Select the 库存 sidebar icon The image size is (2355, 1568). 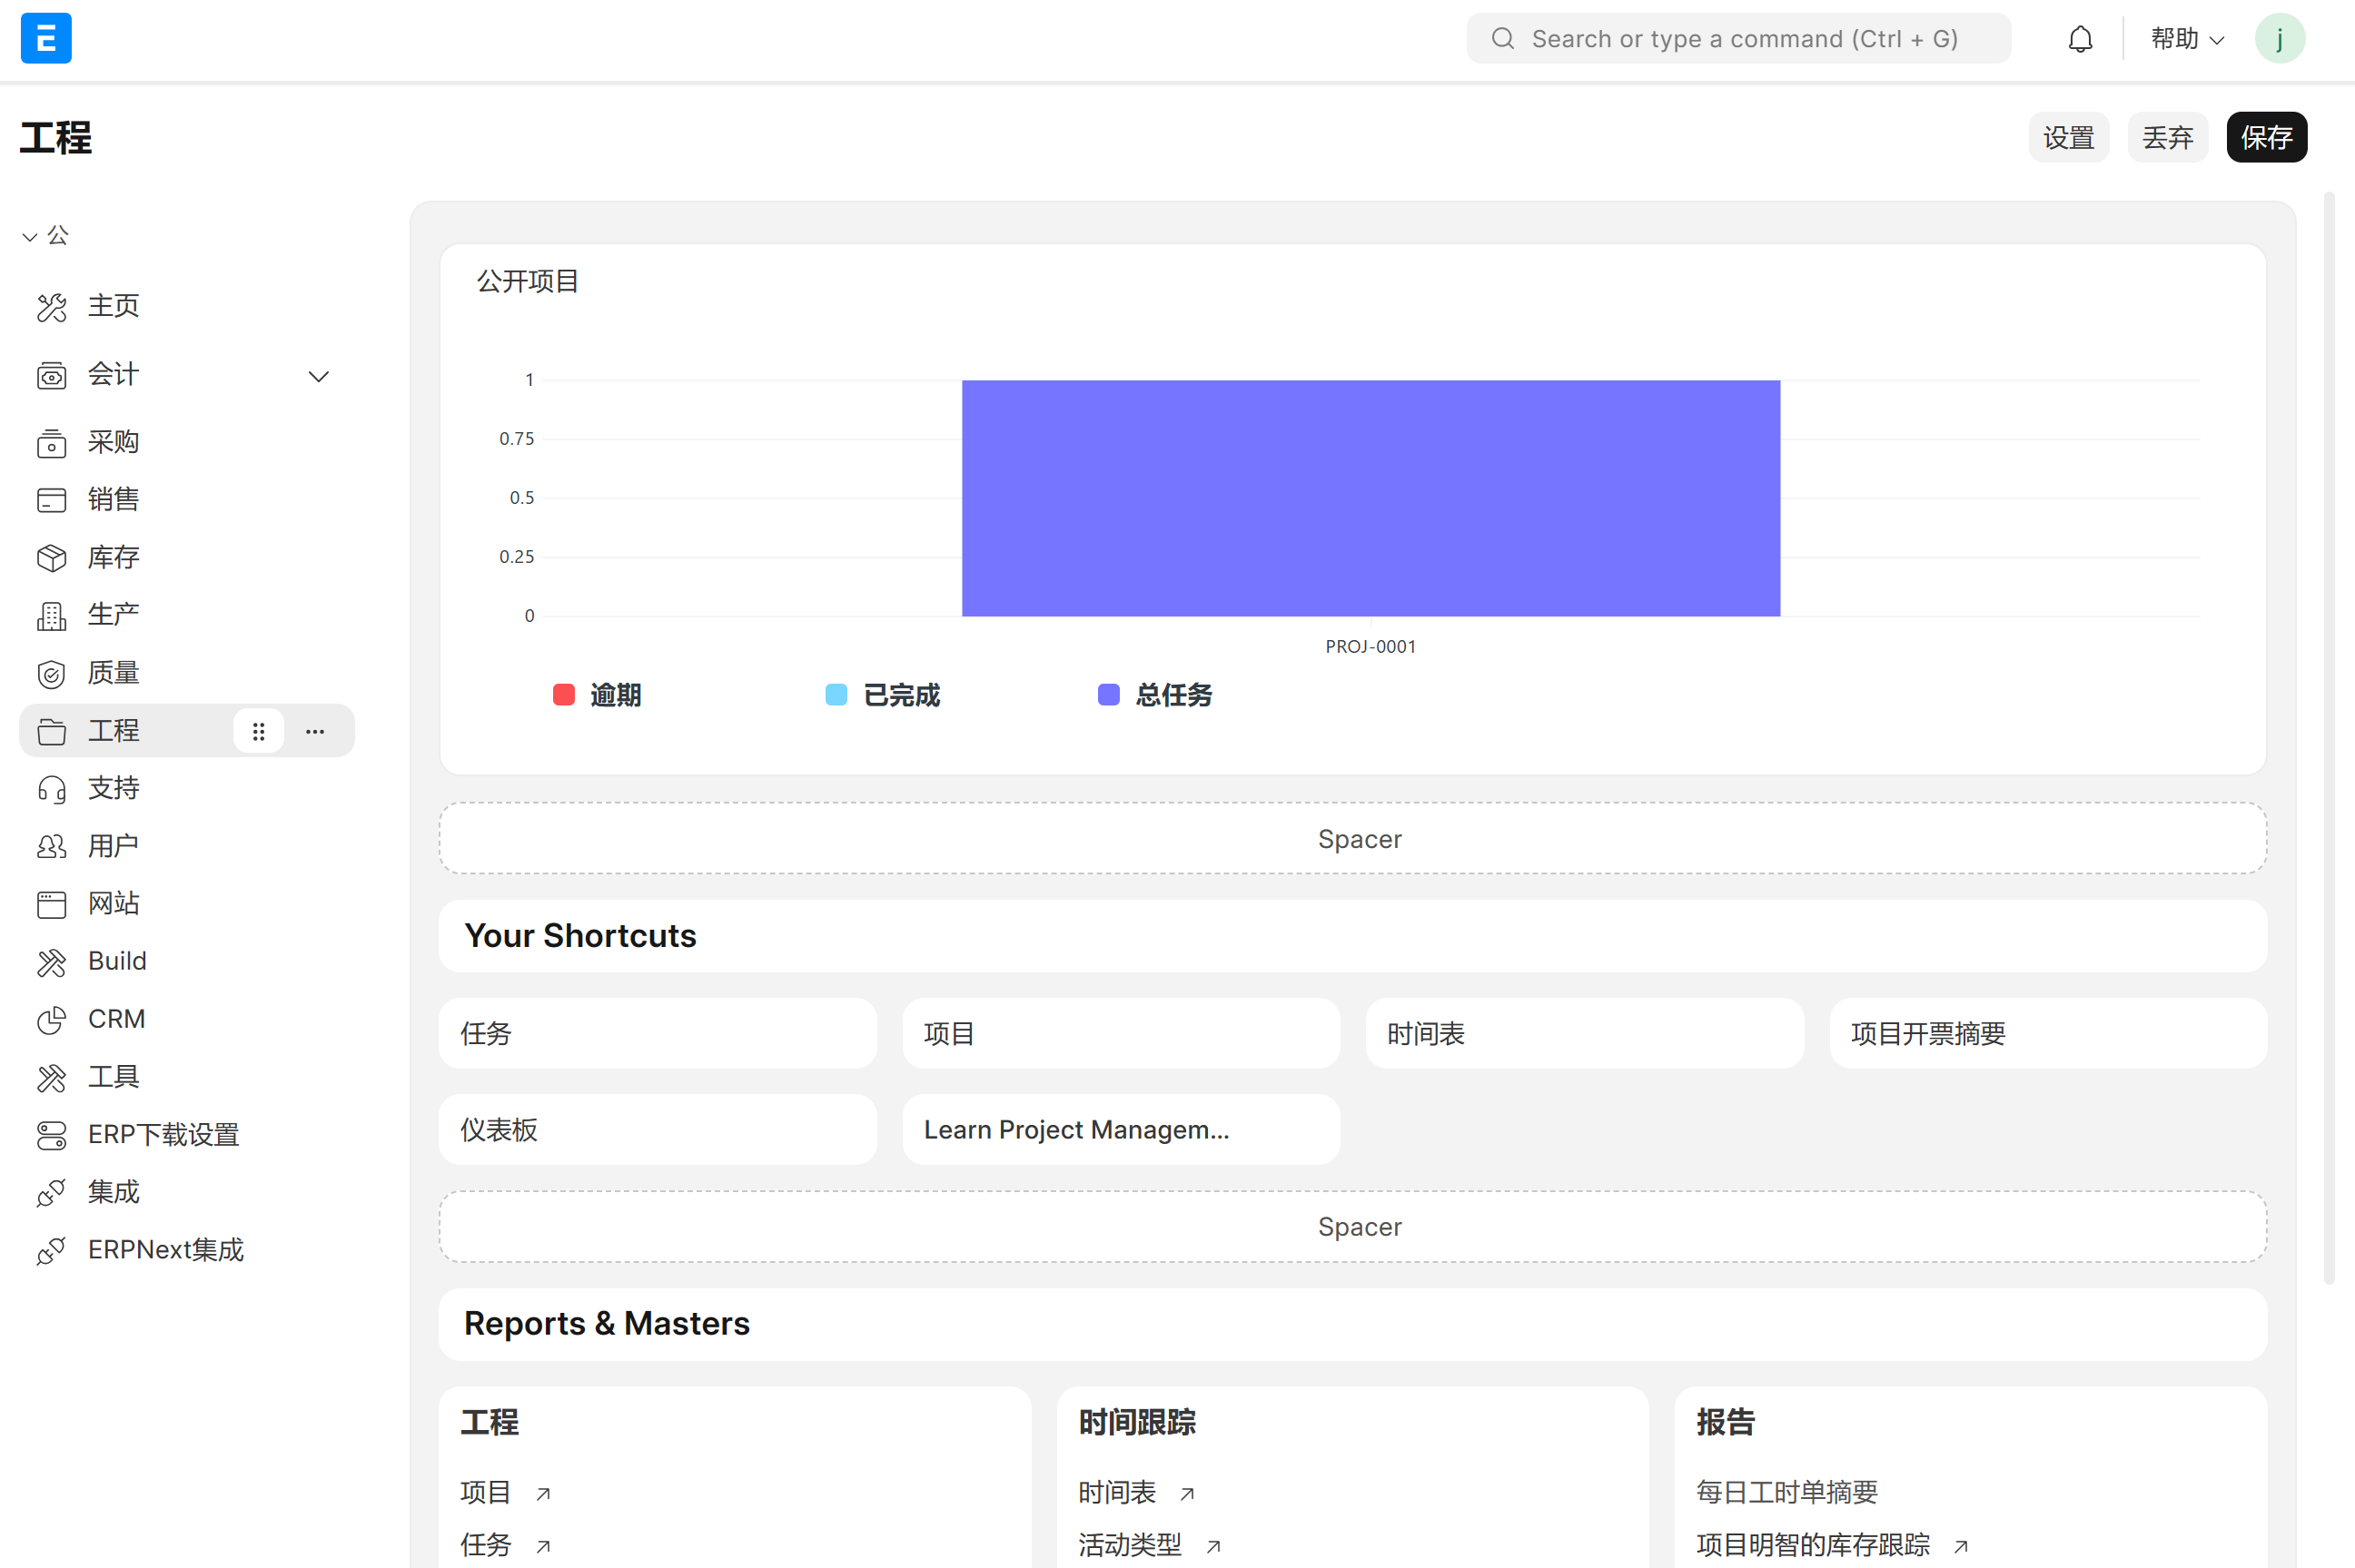[51, 558]
